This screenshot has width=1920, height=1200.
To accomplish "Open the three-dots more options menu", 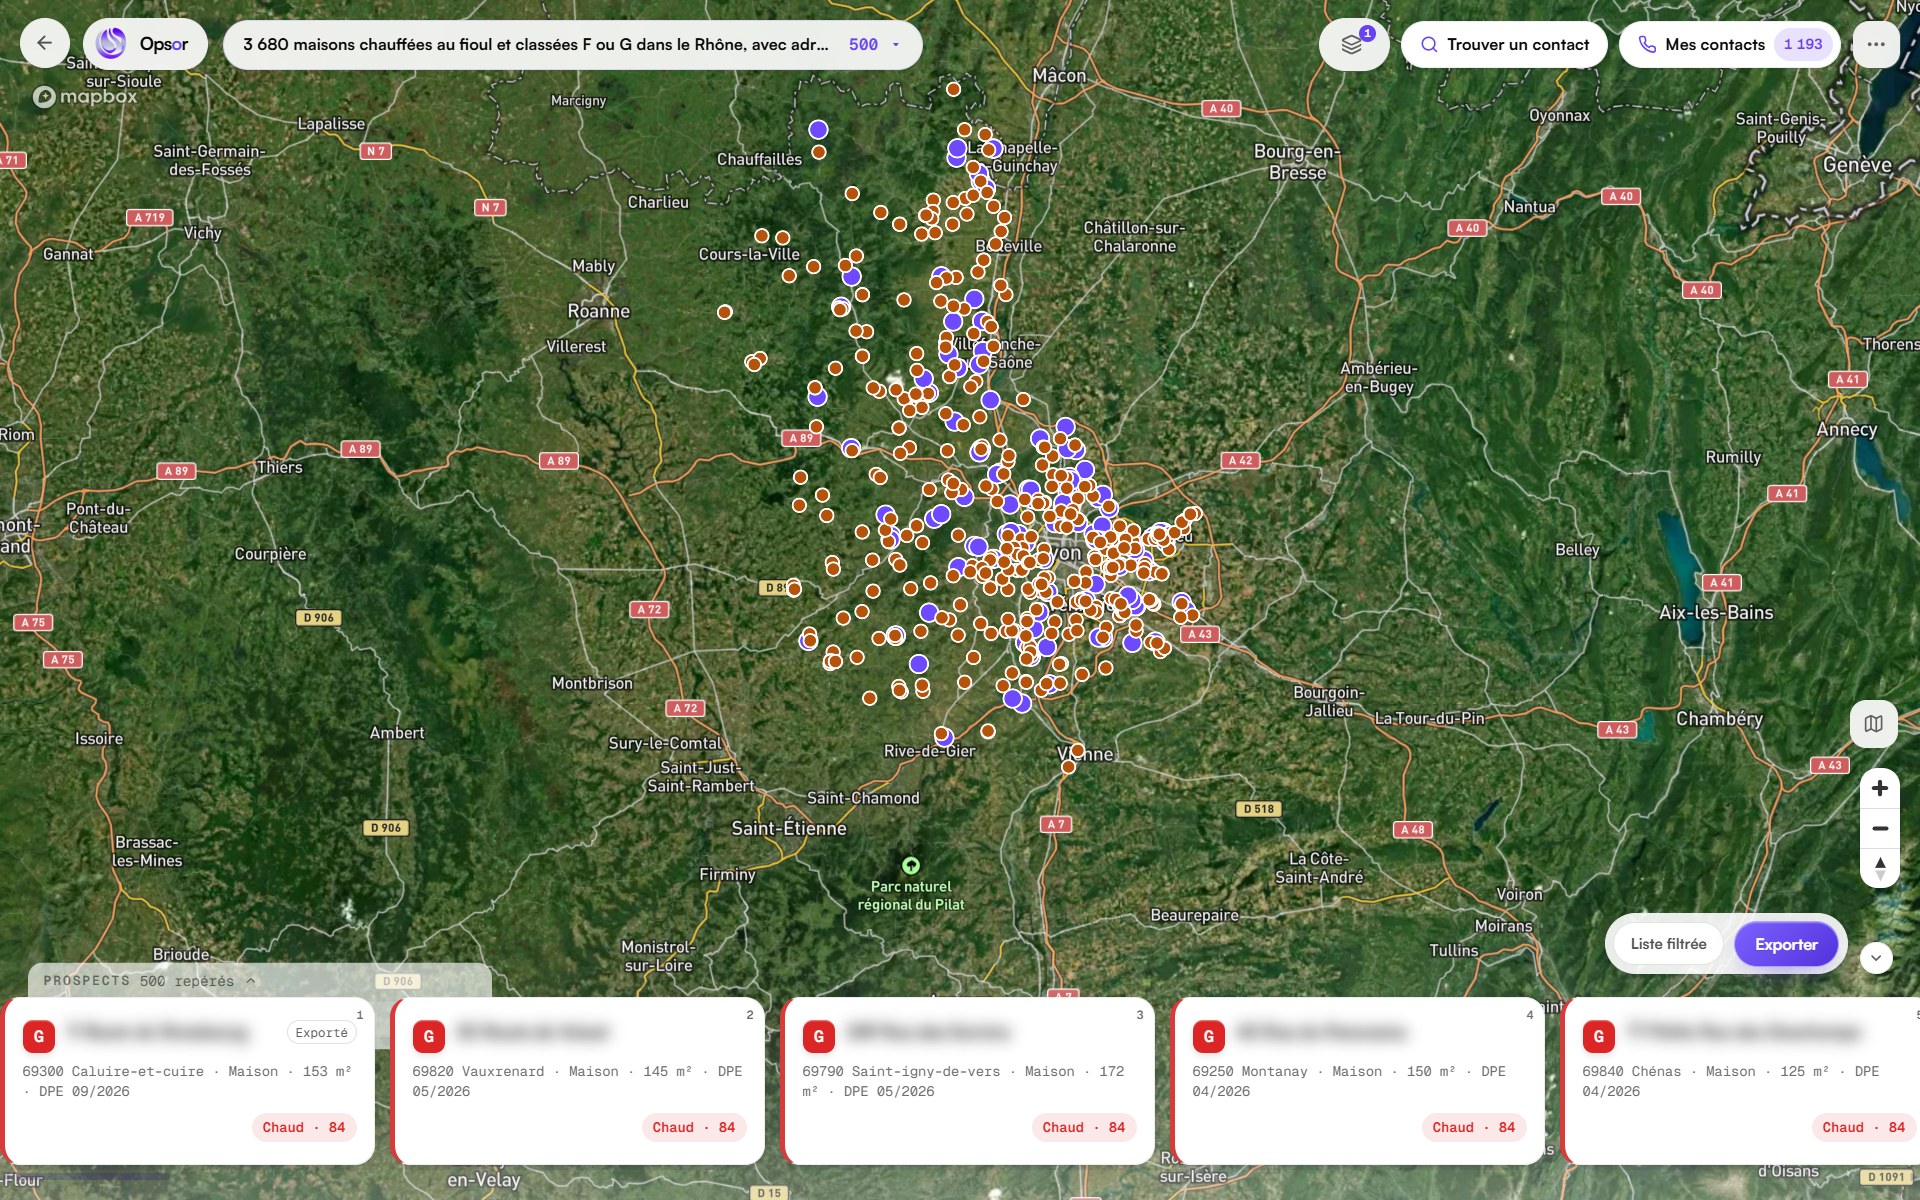I will (x=1876, y=44).
